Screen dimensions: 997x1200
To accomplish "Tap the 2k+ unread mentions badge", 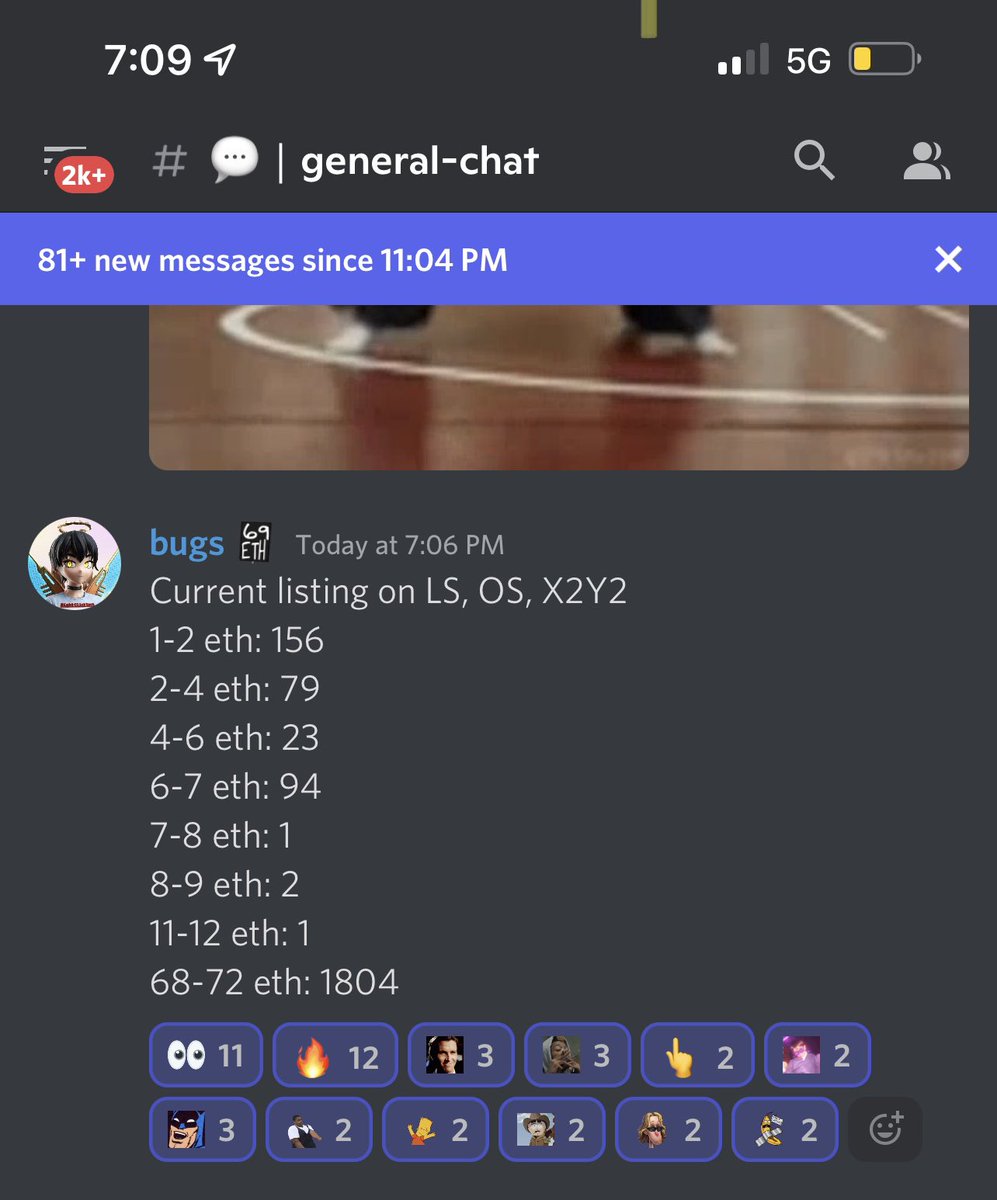I will tap(85, 176).
